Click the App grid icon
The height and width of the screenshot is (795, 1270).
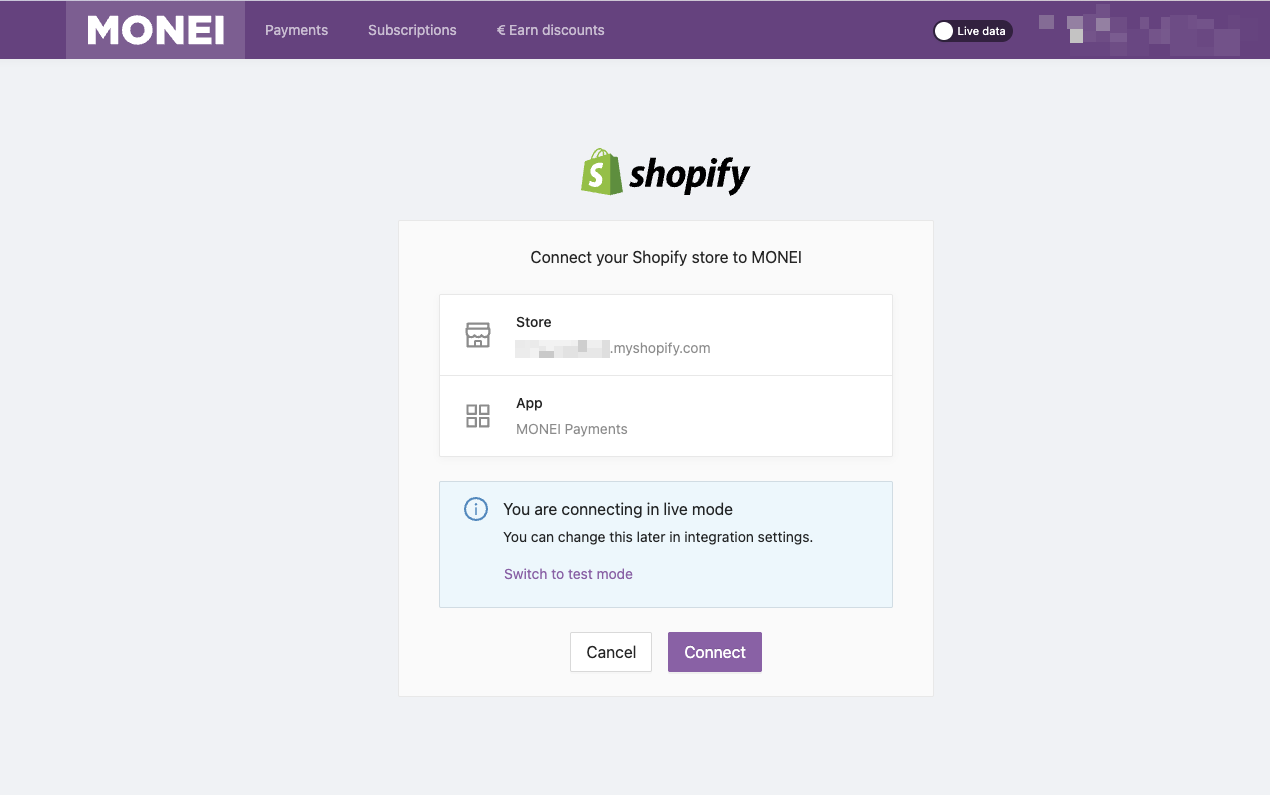click(478, 416)
